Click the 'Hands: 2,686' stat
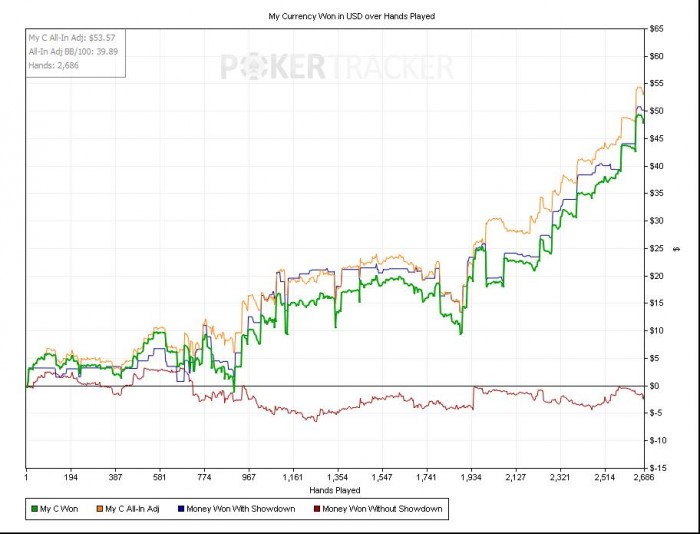This screenshot has height=534, width=700. click(54, 65)
